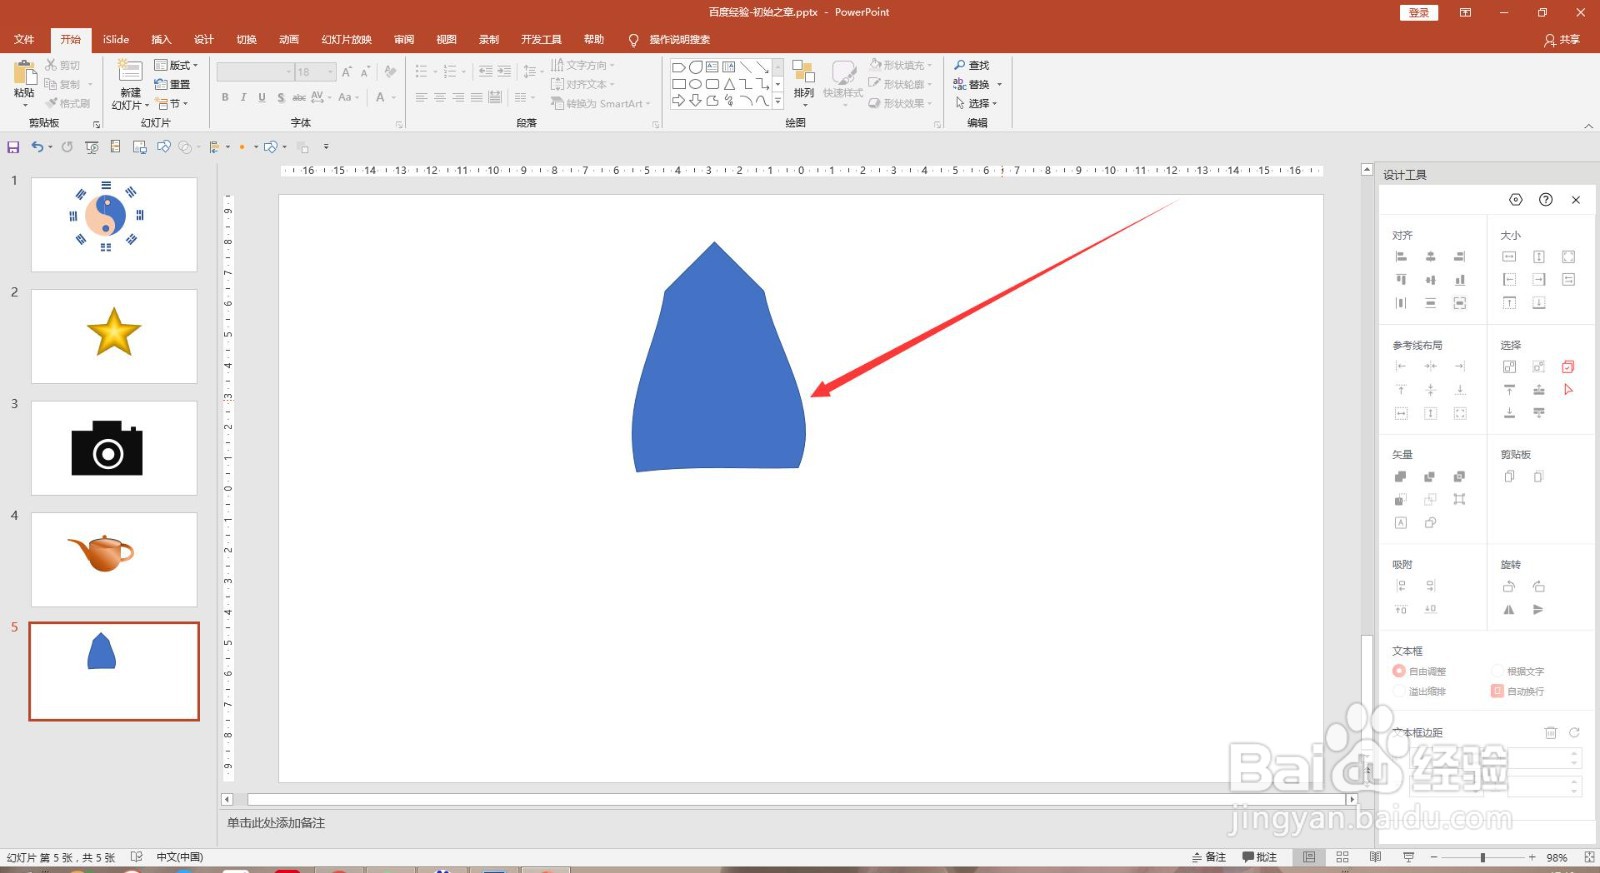The image size is (1600, 873).
Task: Pick the ellipse shape in the shapes gallery
Action: click(695, 84)
